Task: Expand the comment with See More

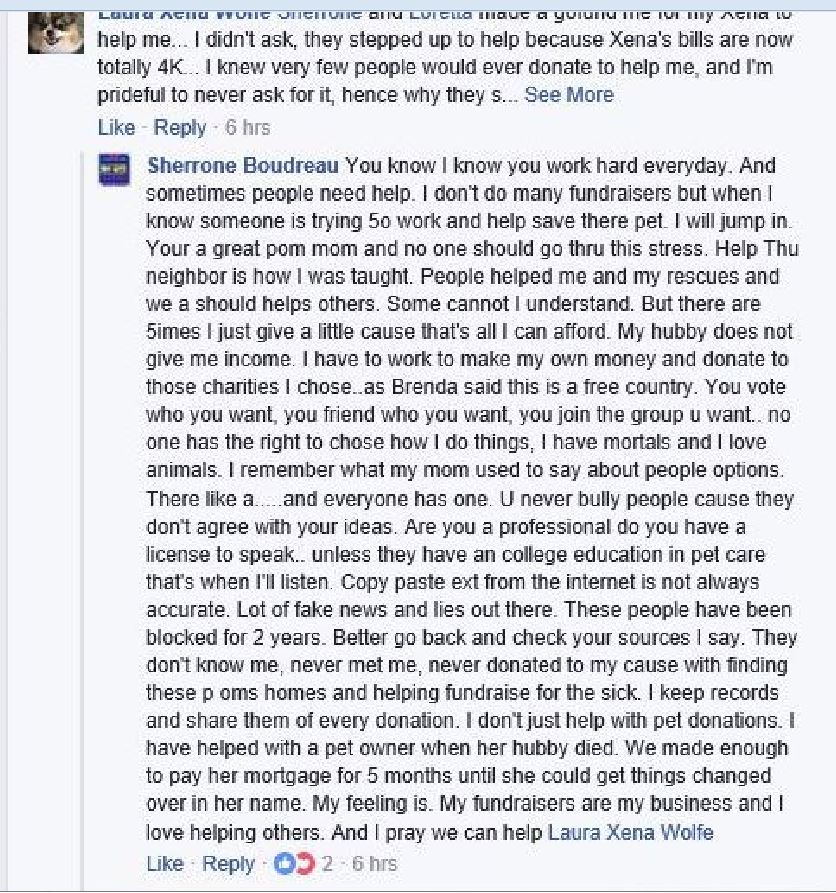Action: click(x=569, y=95)
